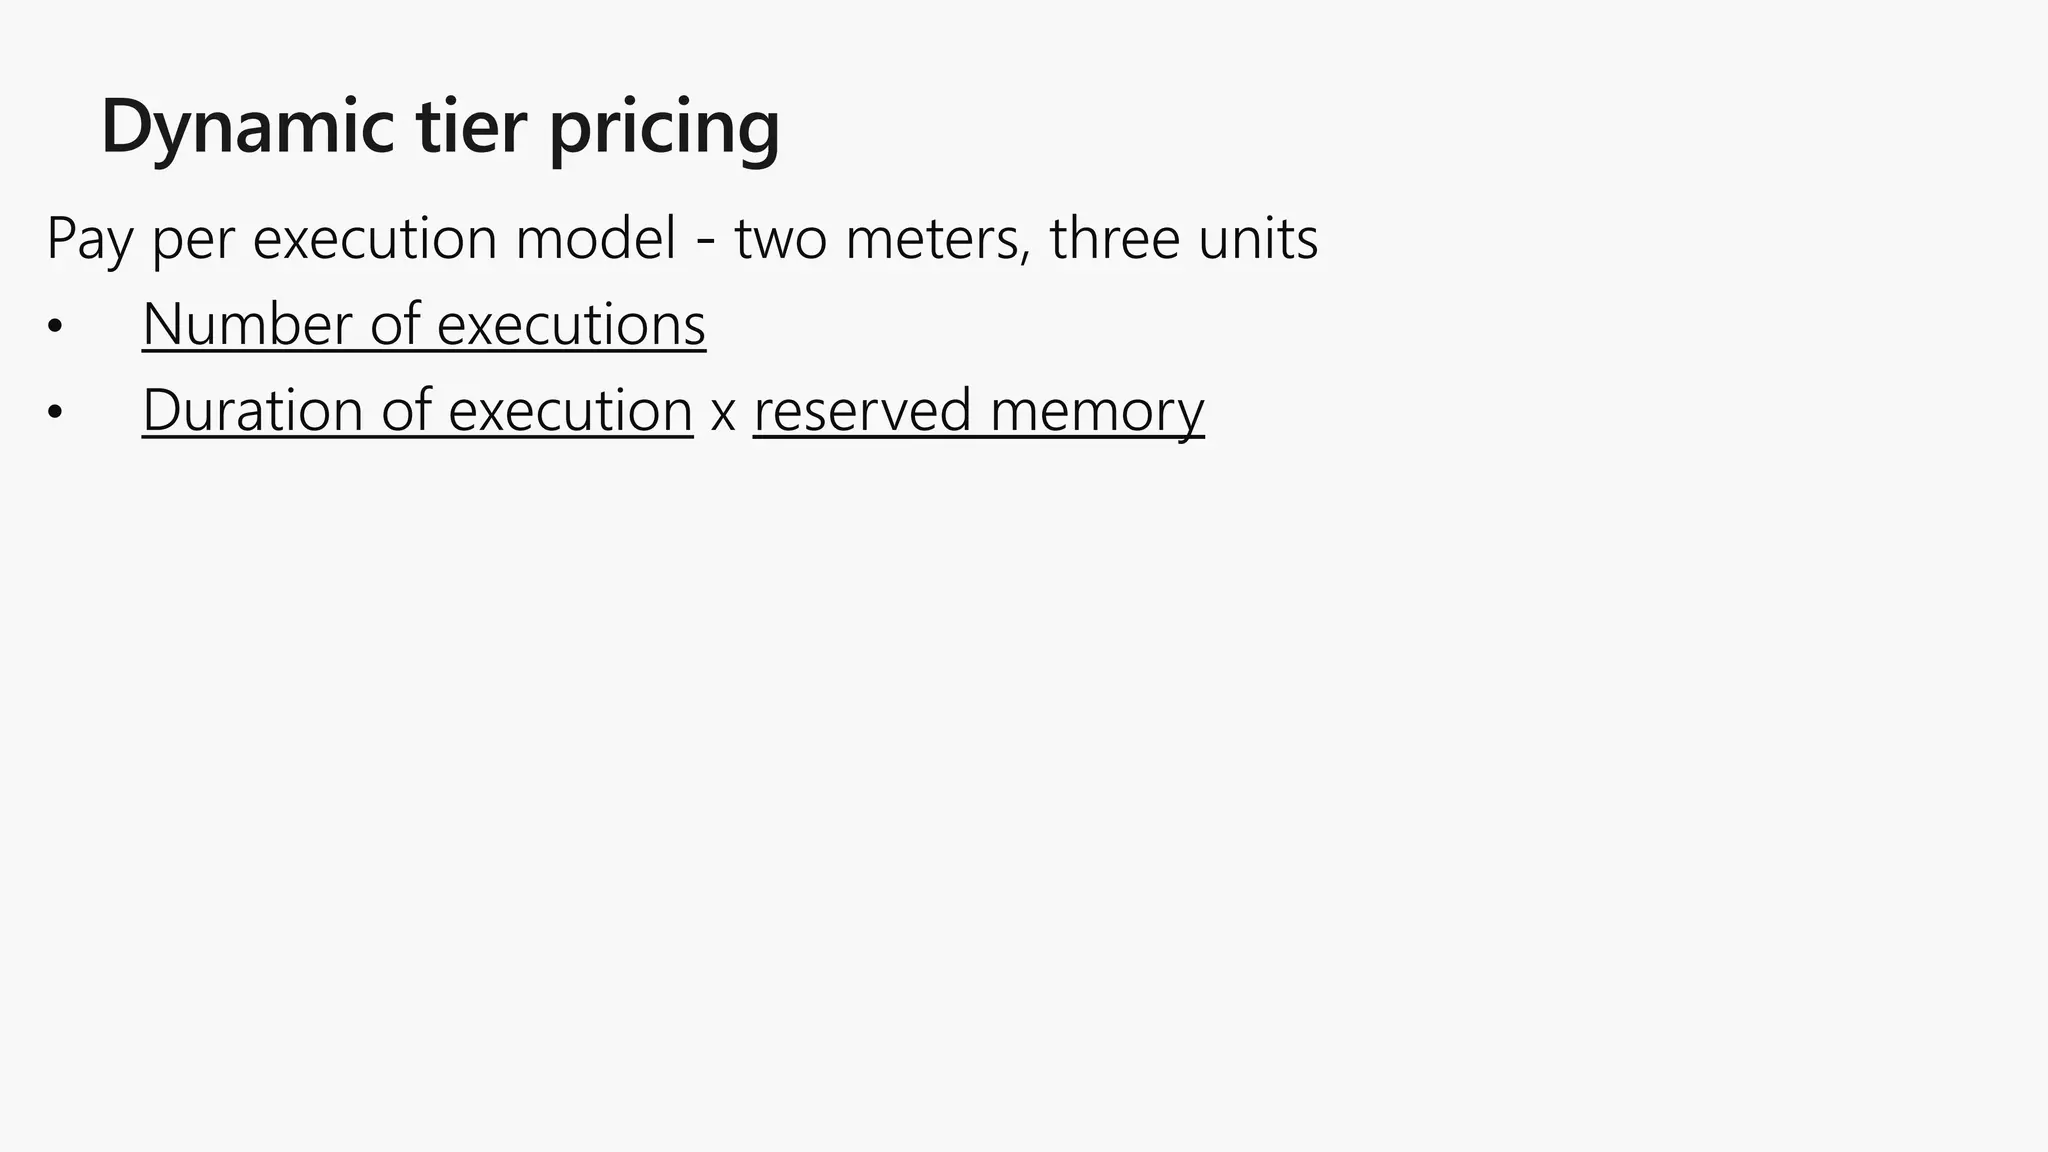Click the word Duration in second bullet

coord(254,411)
